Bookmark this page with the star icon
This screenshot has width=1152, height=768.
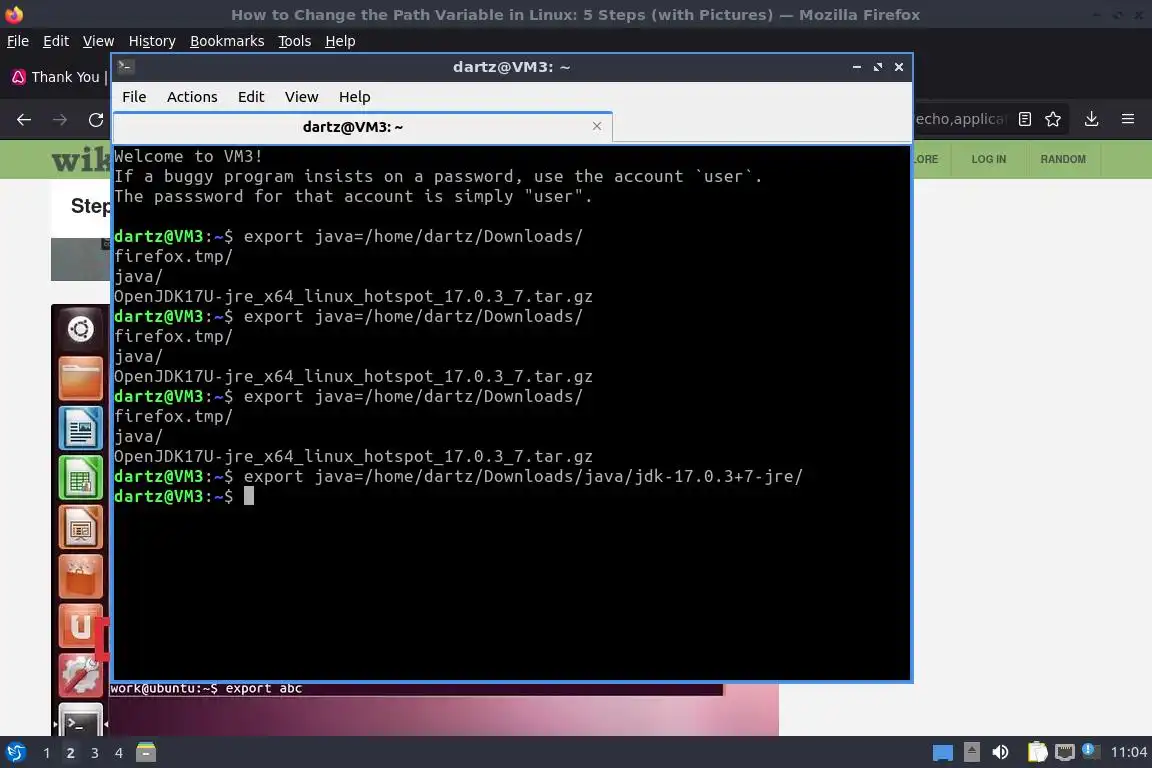pos(1053,119)
